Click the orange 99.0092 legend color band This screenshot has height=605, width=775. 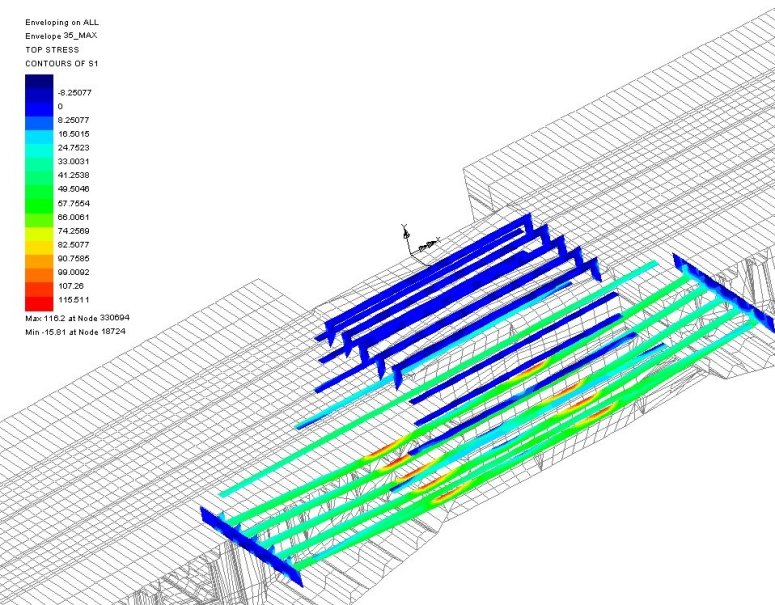pos(39,271)
